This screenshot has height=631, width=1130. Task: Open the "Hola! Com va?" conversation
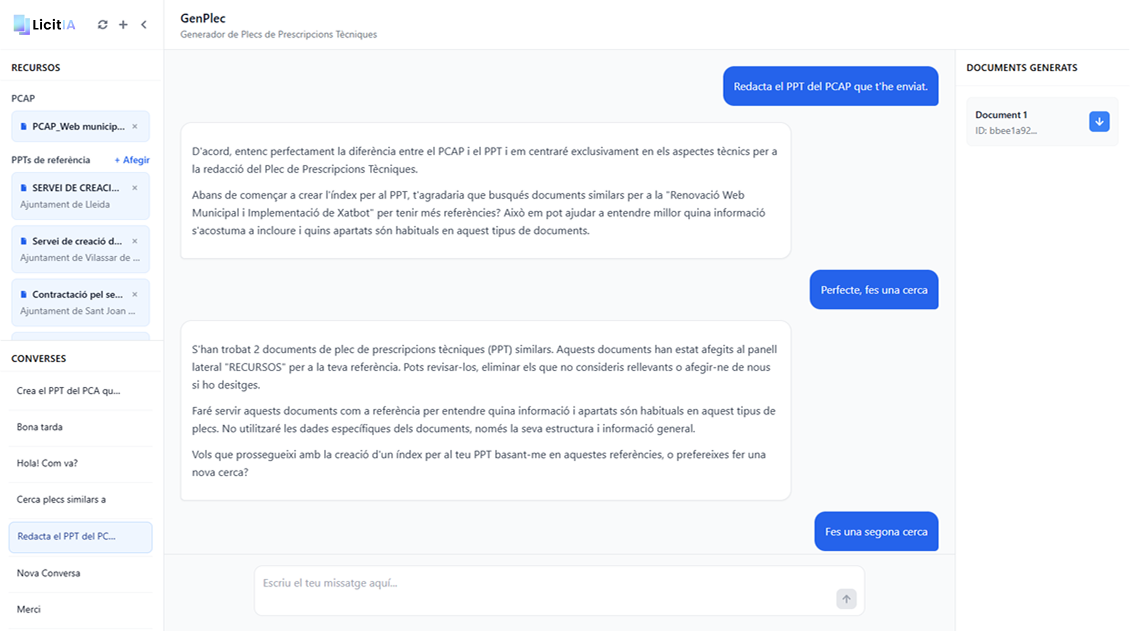click(x=47, y=463)
